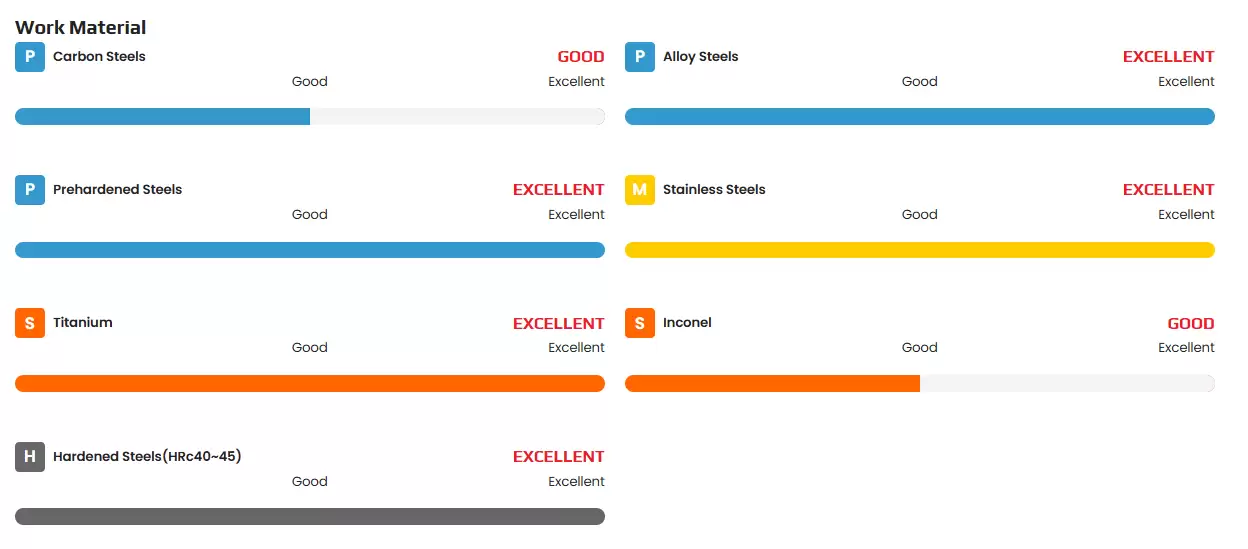
Task: Click the blue P icon beside Carbon Steels
Action: pos(30,57)
